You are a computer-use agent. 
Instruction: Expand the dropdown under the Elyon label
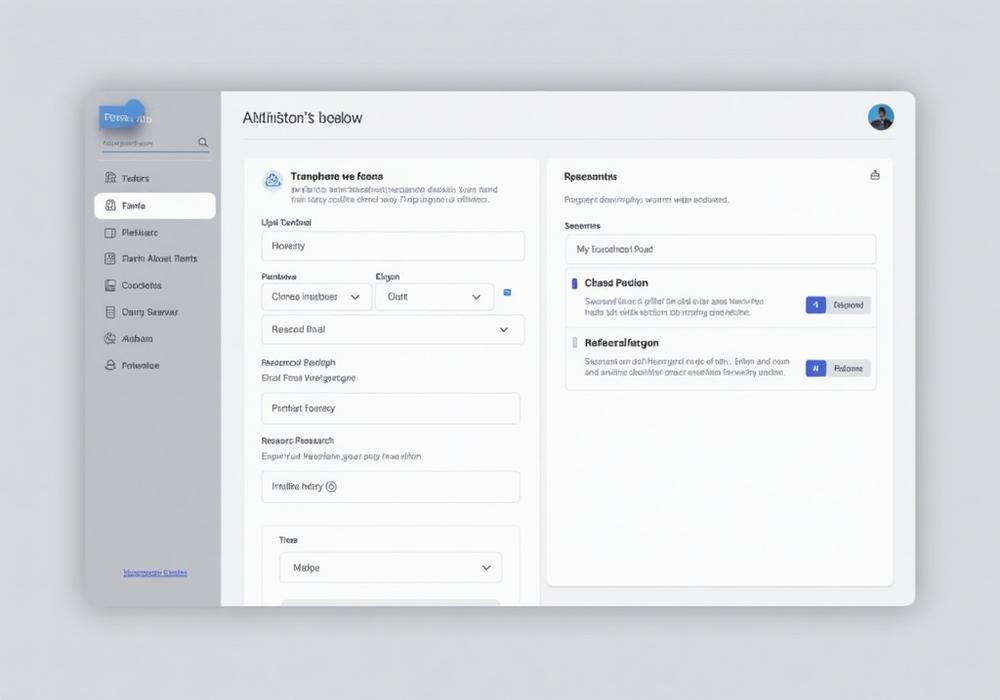coord(435,296)
